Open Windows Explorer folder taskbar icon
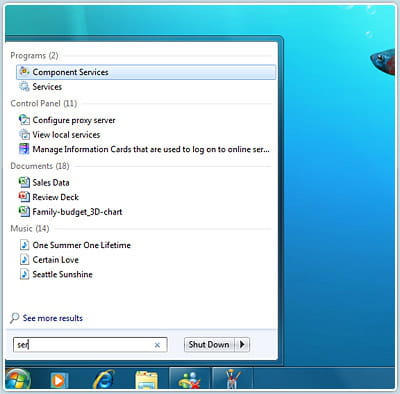Viewport: 400px width, 394px height. point(147,380)
